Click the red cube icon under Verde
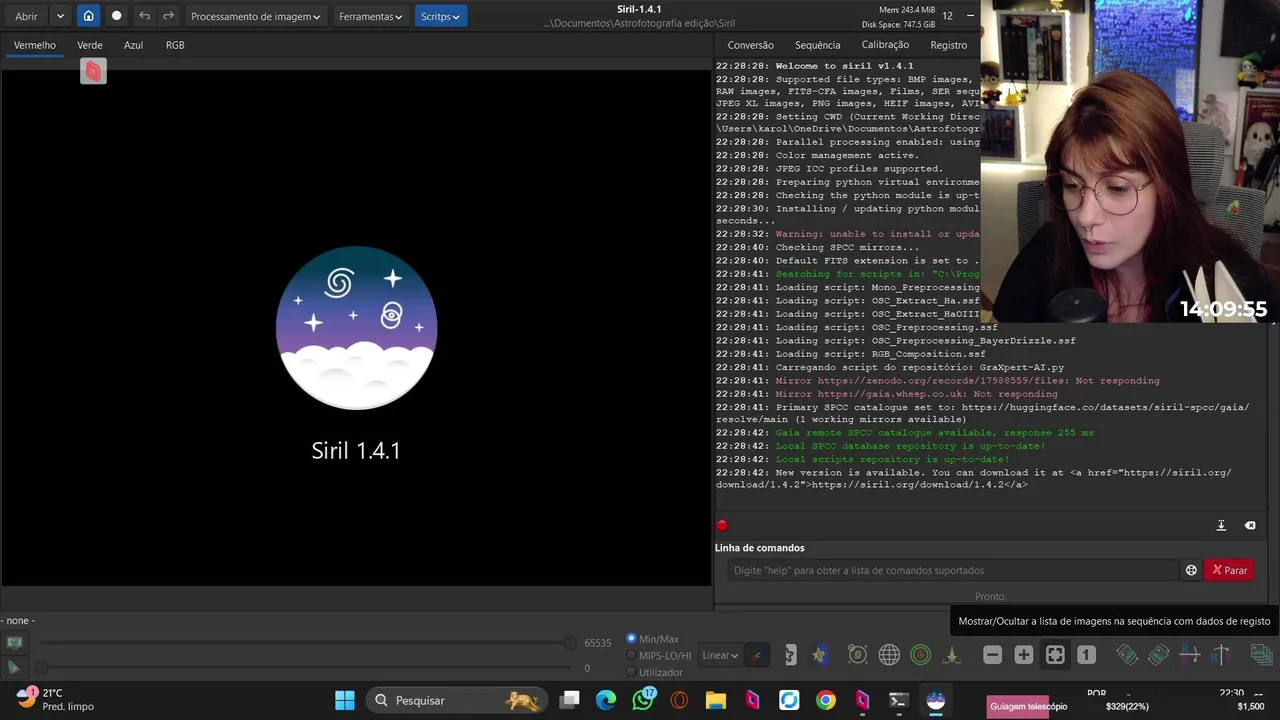Image resolution: width=1280 pixels, height=720 pixels. (x=93, y=71)
